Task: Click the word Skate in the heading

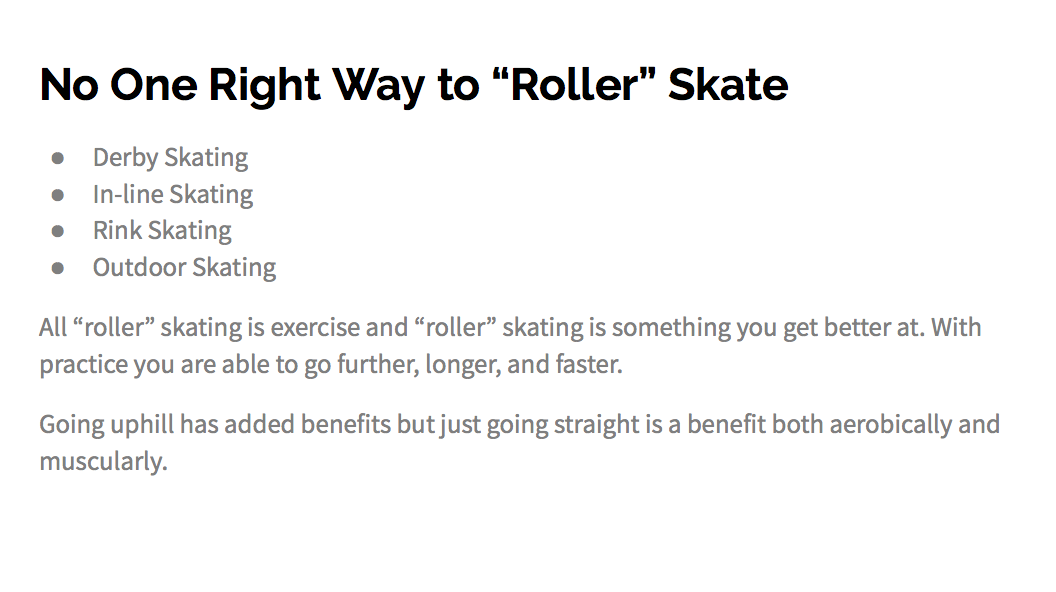Action: [x=728, y=85]
